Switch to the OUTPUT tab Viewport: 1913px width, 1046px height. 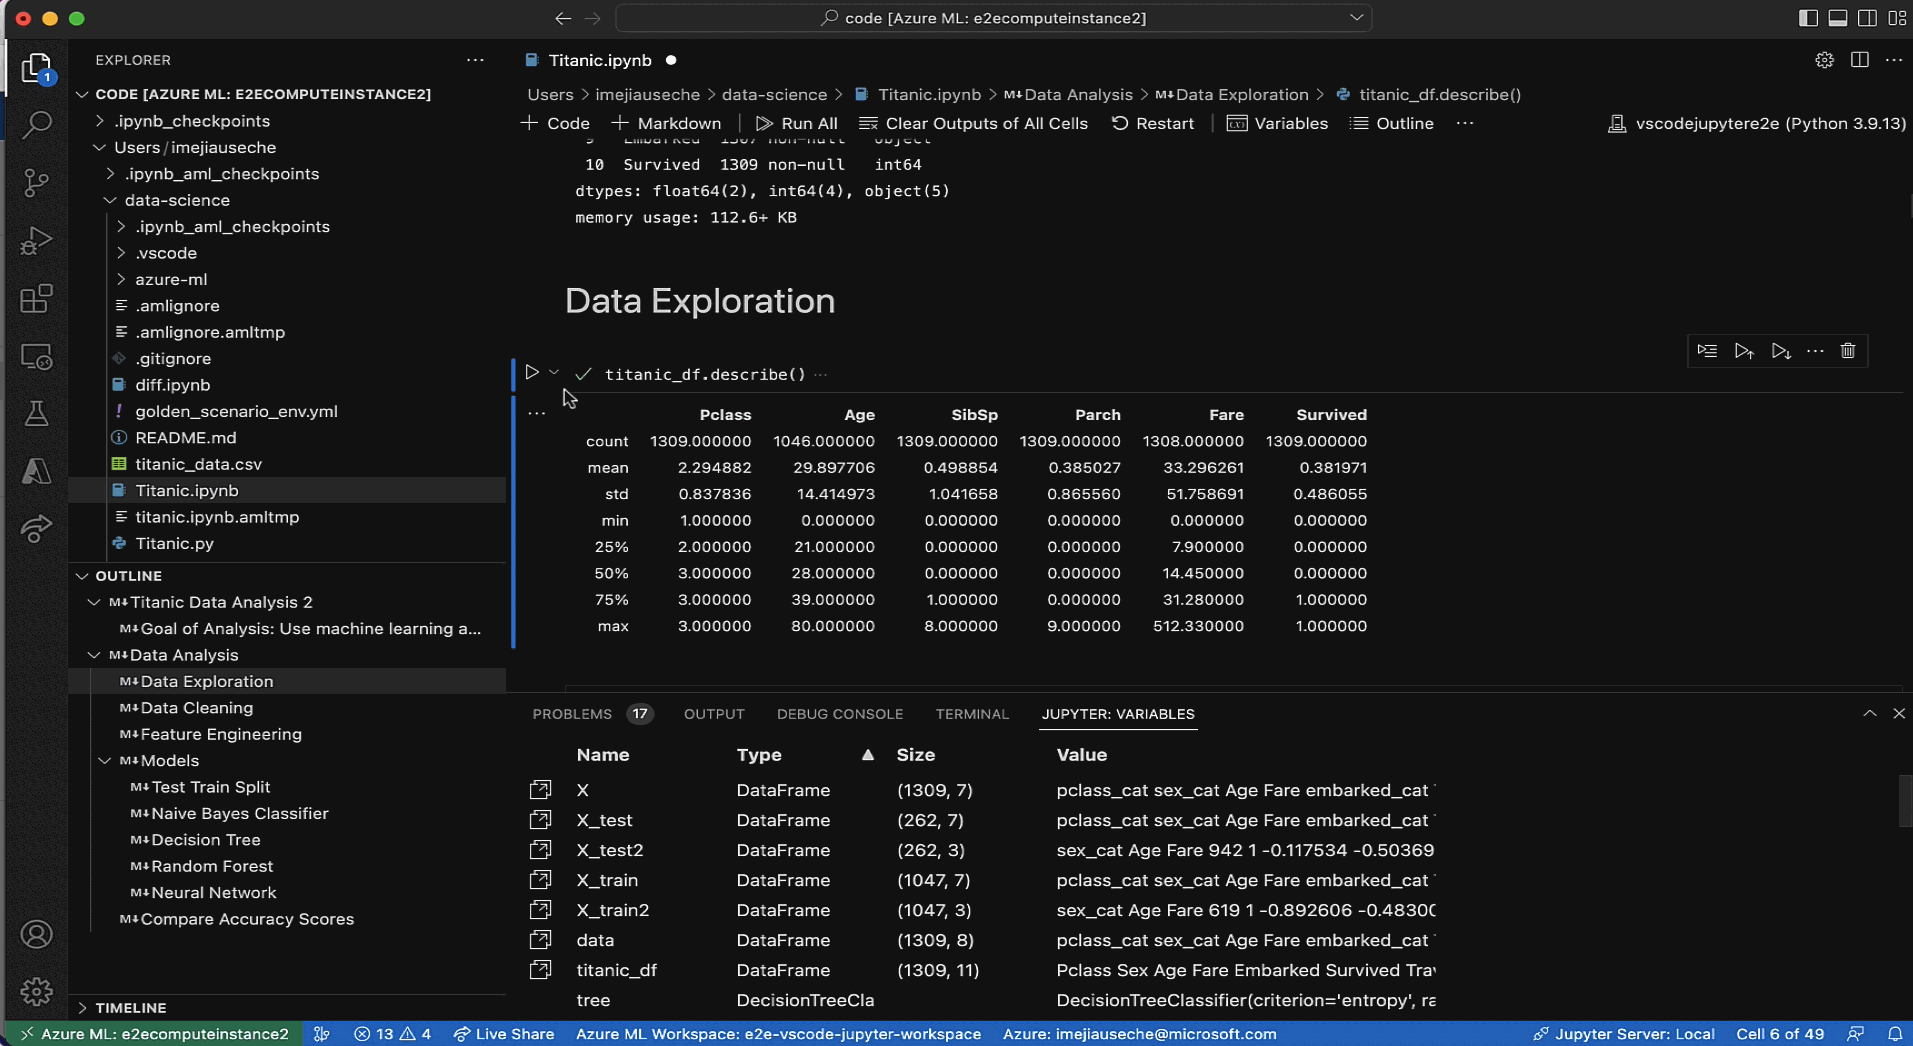[714, 714]
